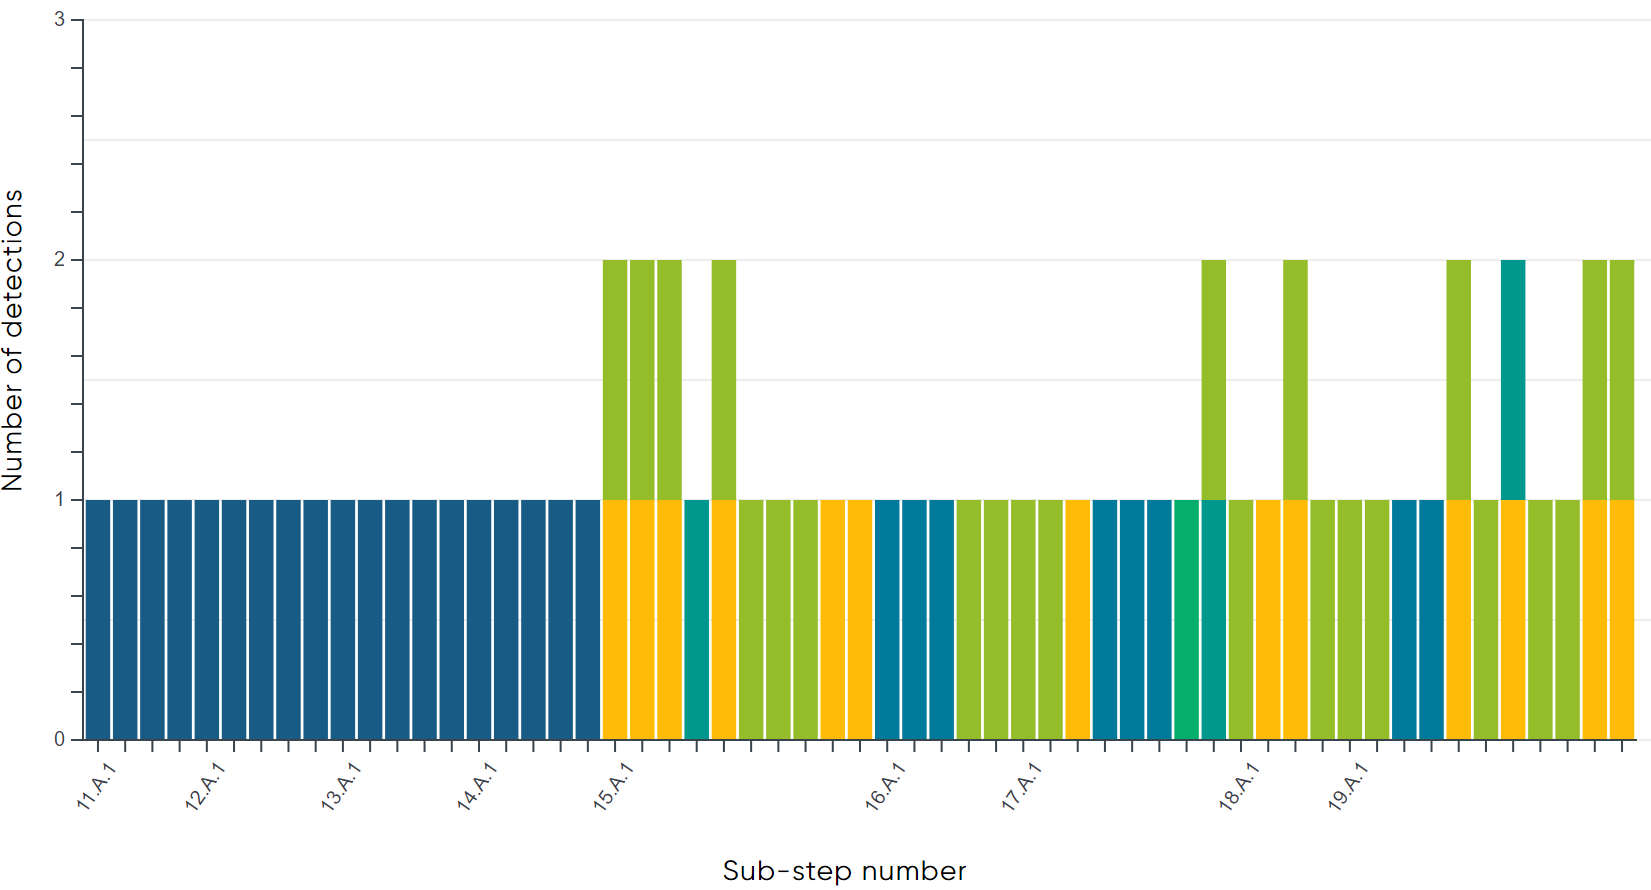Select the 12.A.1 x-axis tick label

pyautogui.click(x=206, y=786)
